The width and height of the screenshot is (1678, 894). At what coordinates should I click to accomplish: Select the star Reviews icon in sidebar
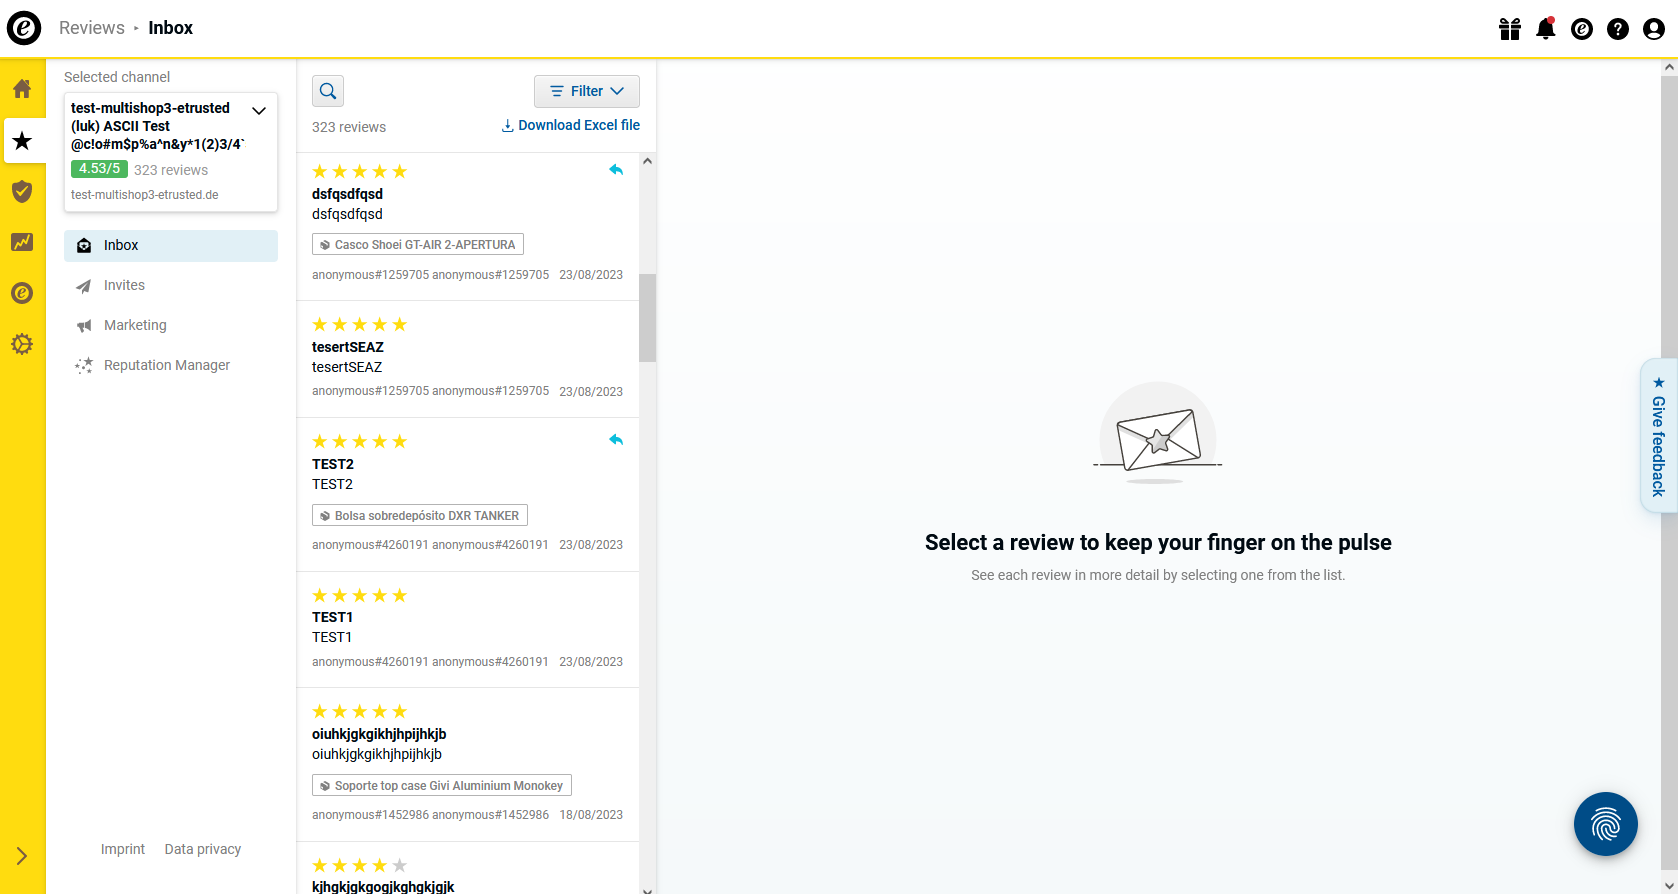22,141
